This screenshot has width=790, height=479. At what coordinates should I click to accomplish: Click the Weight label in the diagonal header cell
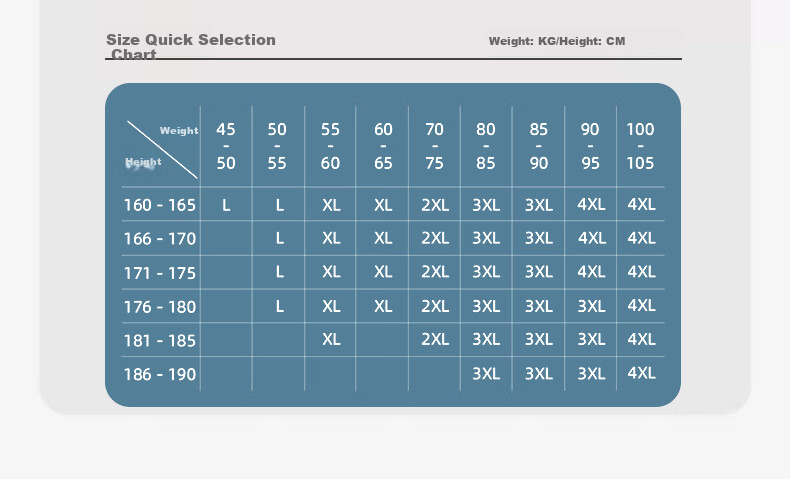point(179,131)
